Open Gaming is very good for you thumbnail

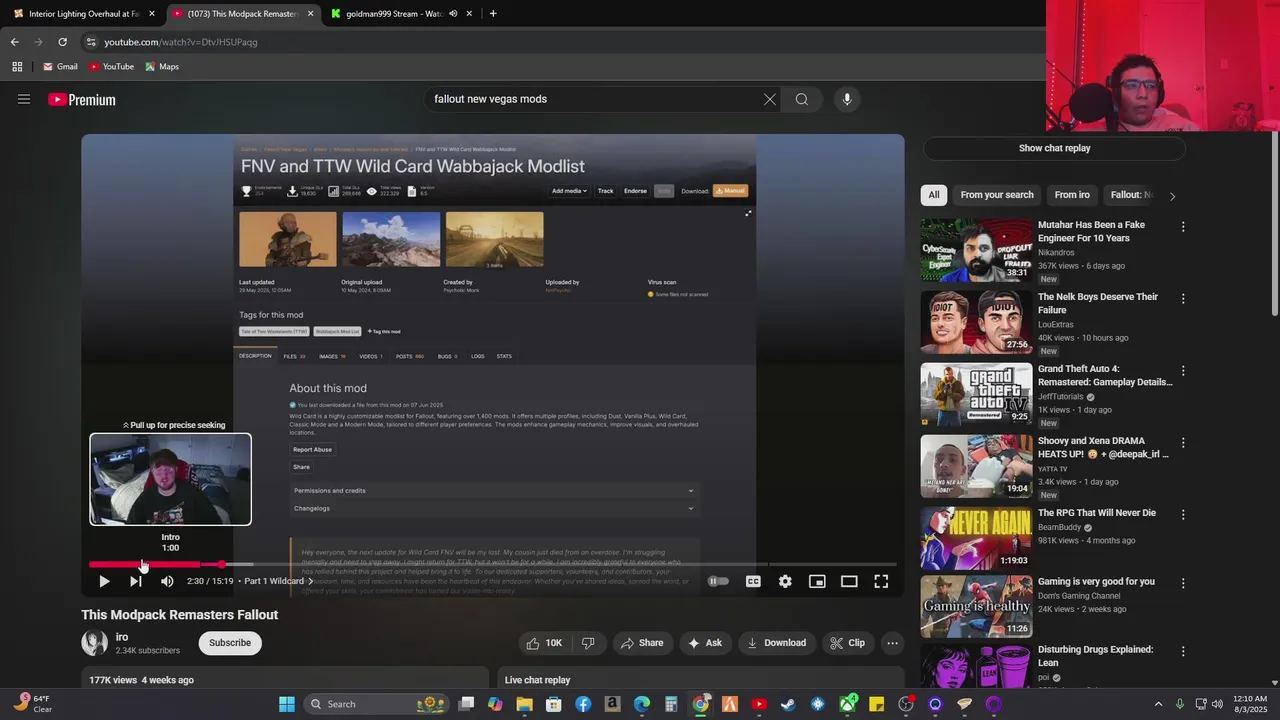976,606
